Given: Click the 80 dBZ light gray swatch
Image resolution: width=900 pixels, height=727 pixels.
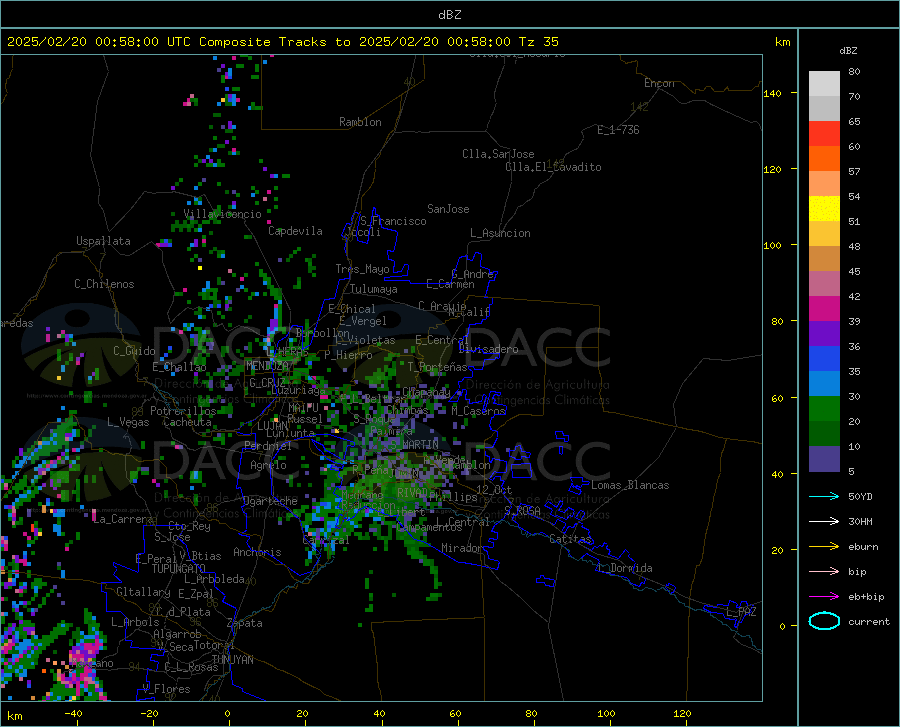Looking at the screenshot, I should pyautogui.click(x=824, y=83).
